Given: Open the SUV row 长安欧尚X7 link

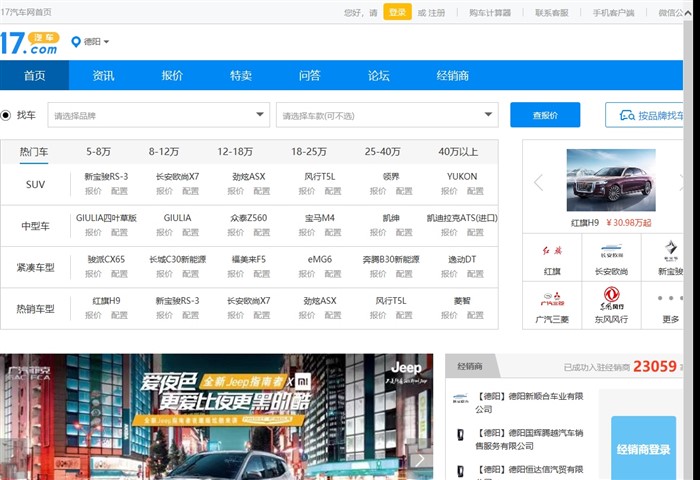Looking at the screenshot, I should point(177,176).
